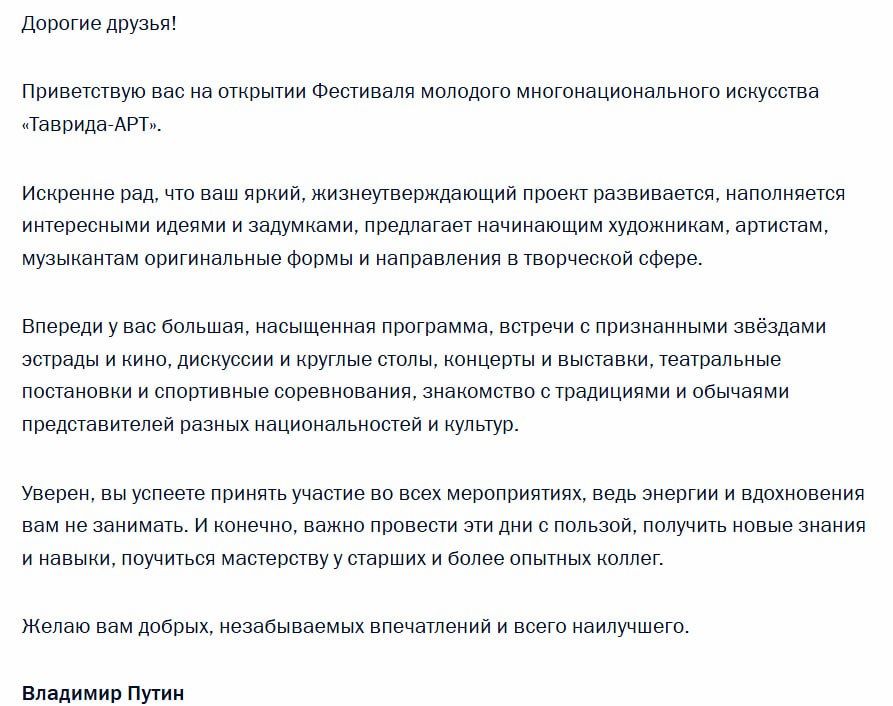The height and width of the screenshot is (706, 893).
Task: Click the word "национальностей"
Action: [332, 424]
